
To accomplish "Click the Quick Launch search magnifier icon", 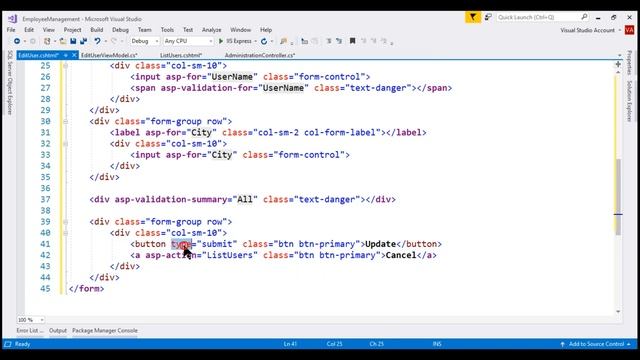I will (x=584, y=17).
